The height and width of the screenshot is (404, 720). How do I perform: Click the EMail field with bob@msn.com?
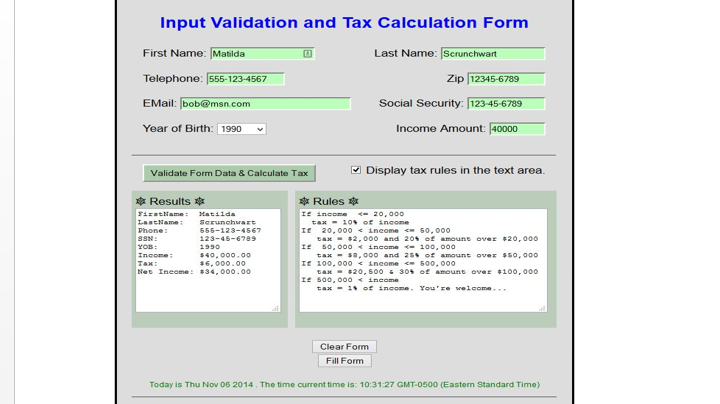(265, 104)
